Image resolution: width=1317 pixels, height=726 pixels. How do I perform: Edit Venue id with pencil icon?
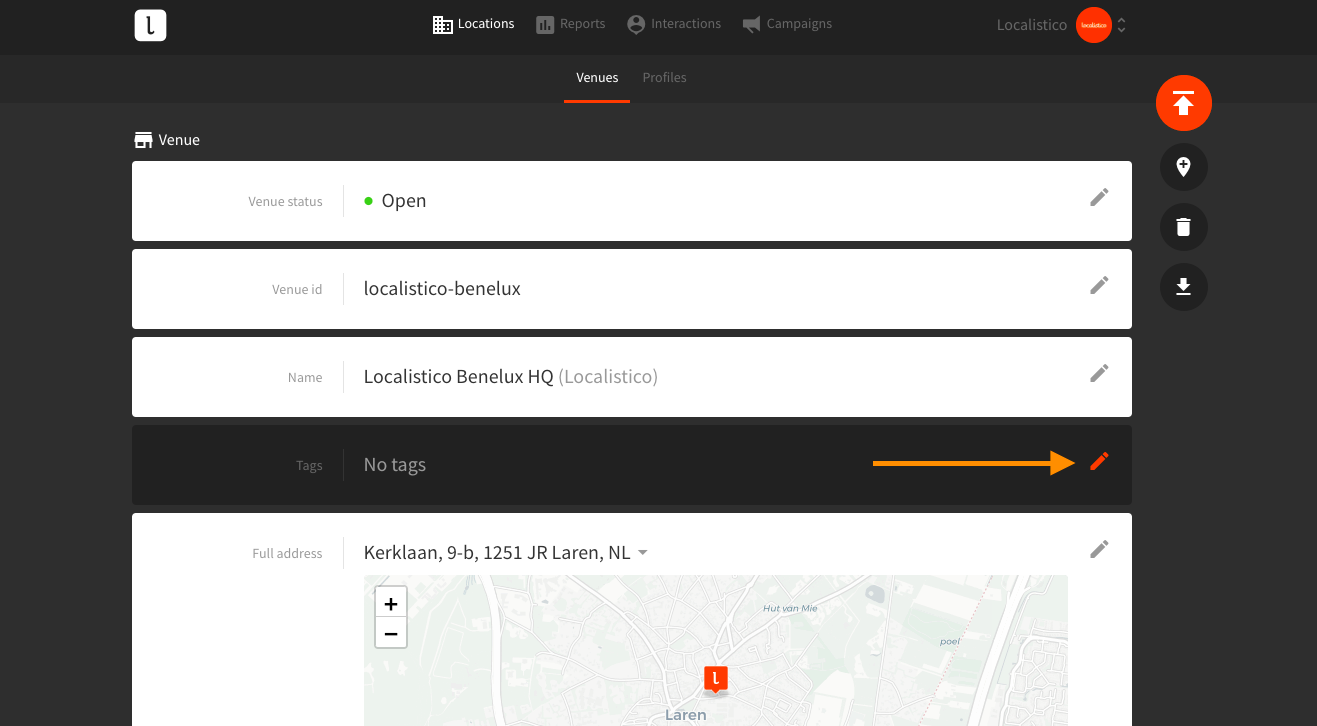1099,285
